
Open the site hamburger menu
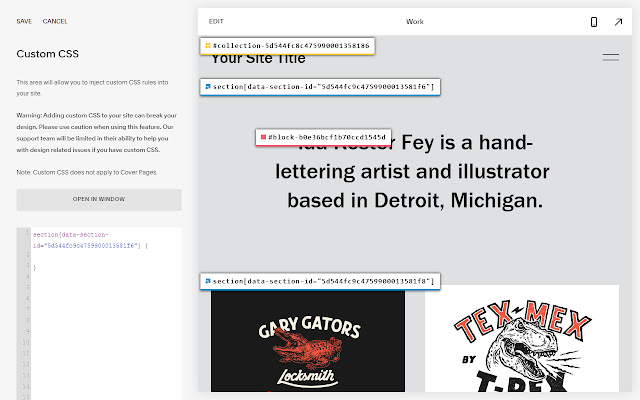point(611,57)
